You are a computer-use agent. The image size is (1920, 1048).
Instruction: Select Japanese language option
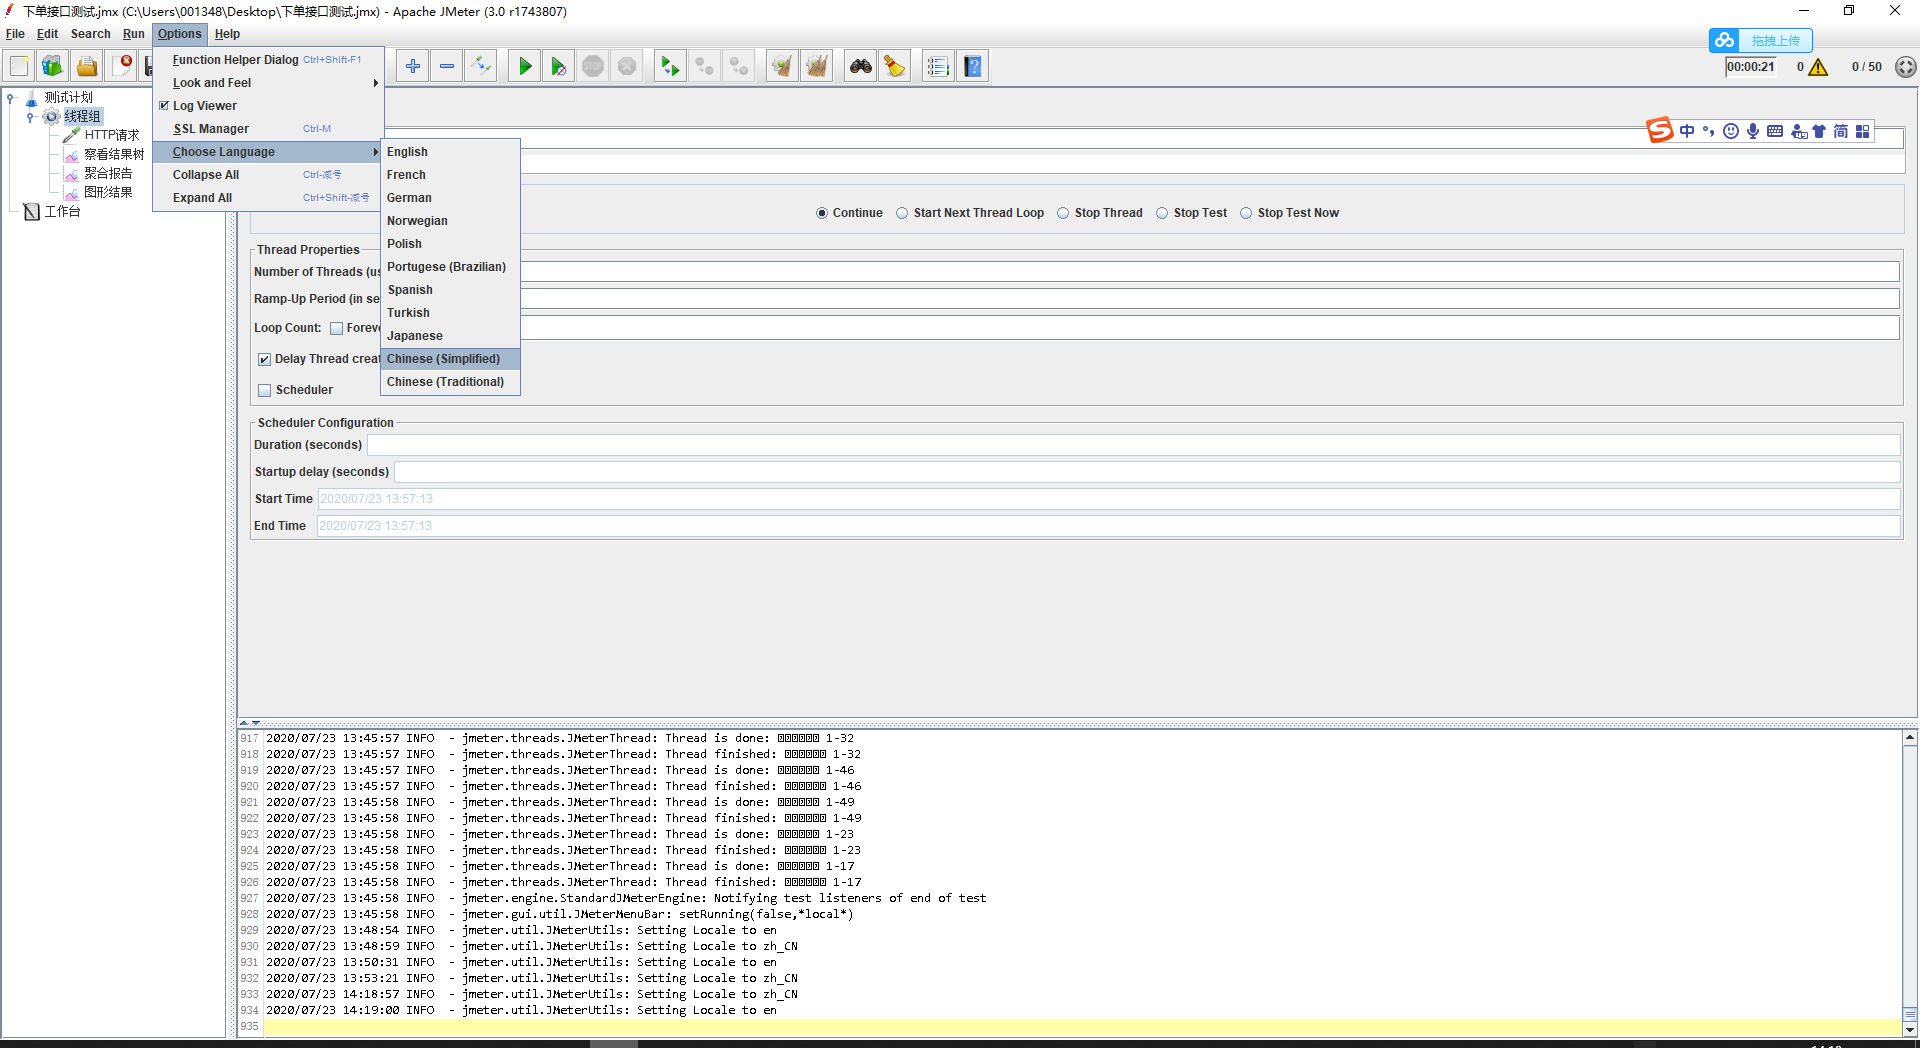point(450,336)
